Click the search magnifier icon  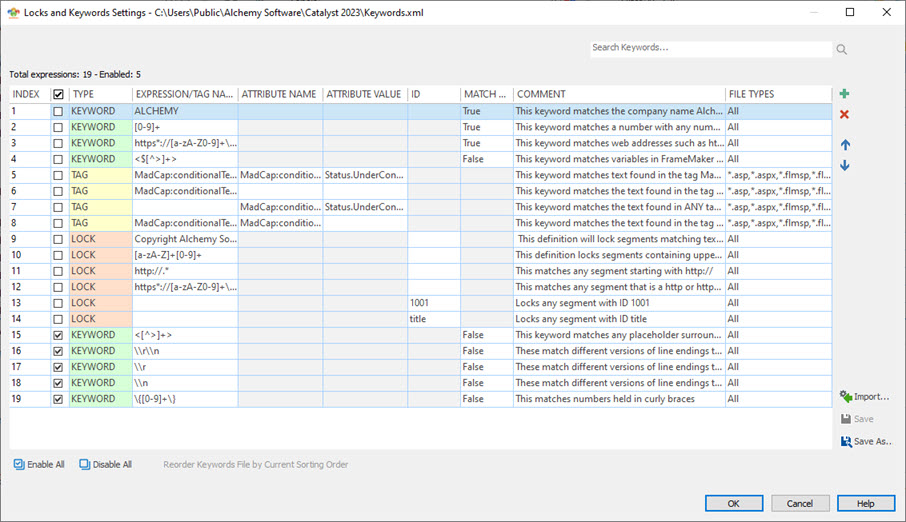(x=842, y=49)
